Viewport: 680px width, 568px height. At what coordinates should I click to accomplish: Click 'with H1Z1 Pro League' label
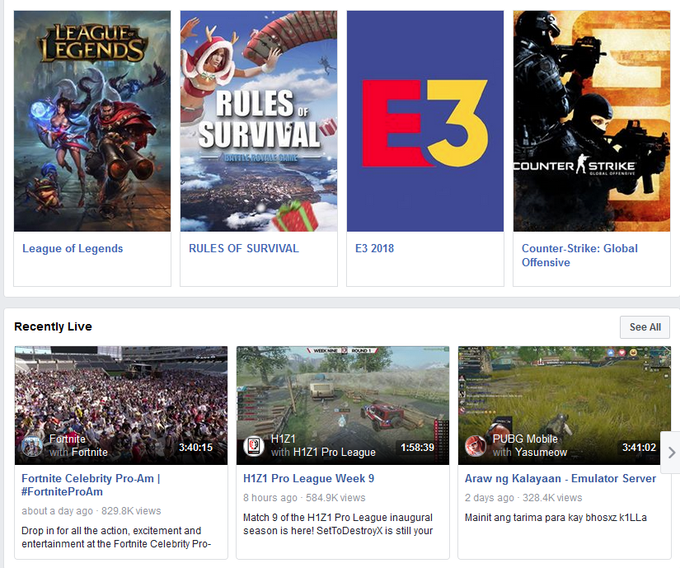coord(324,452)
